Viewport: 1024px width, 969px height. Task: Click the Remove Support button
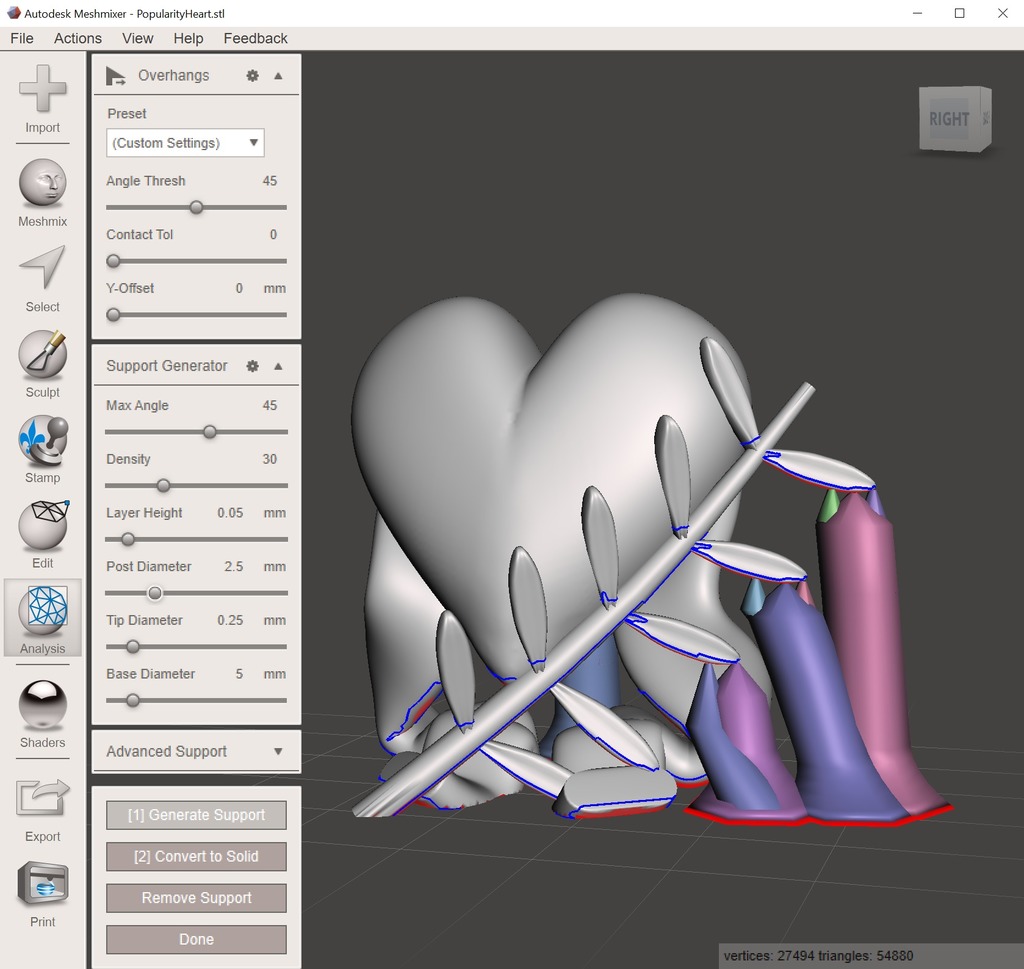[x=197, y=898]
